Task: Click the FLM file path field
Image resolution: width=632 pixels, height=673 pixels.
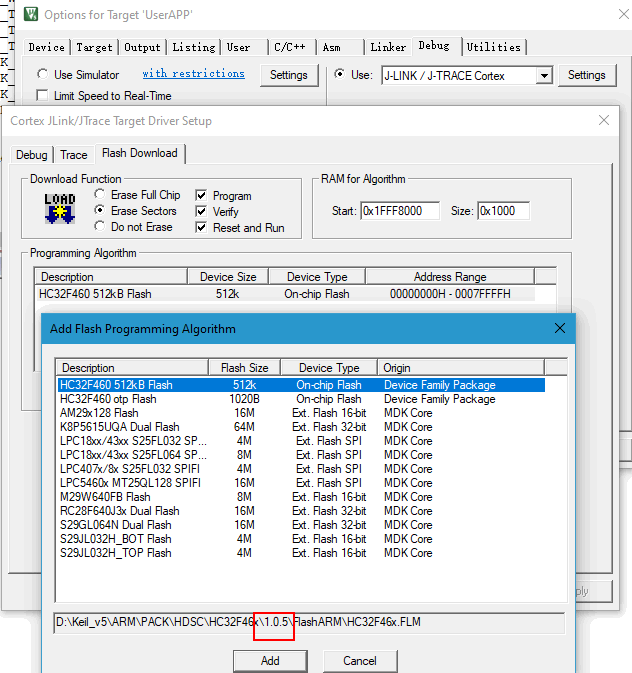Action: point(309,622)
